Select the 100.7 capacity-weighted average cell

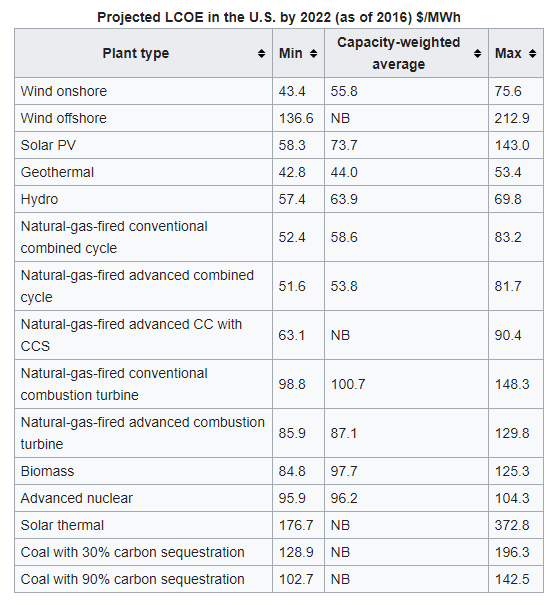(x=407, y=384)
